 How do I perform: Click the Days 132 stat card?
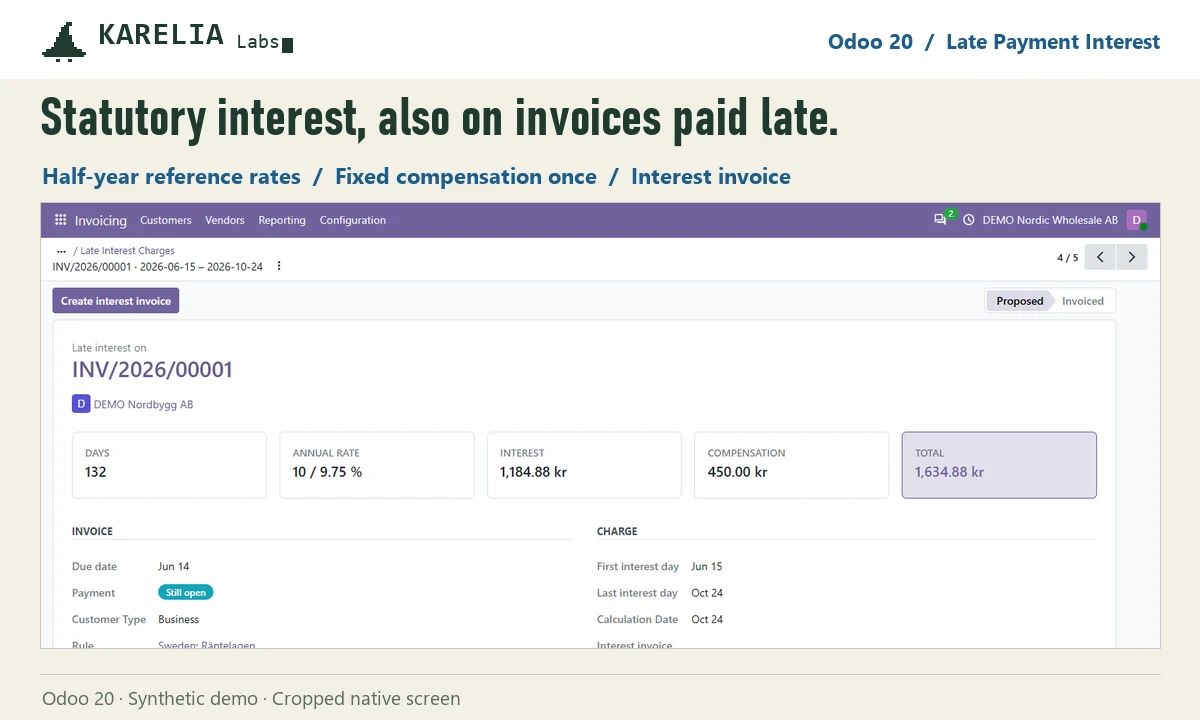169,465
